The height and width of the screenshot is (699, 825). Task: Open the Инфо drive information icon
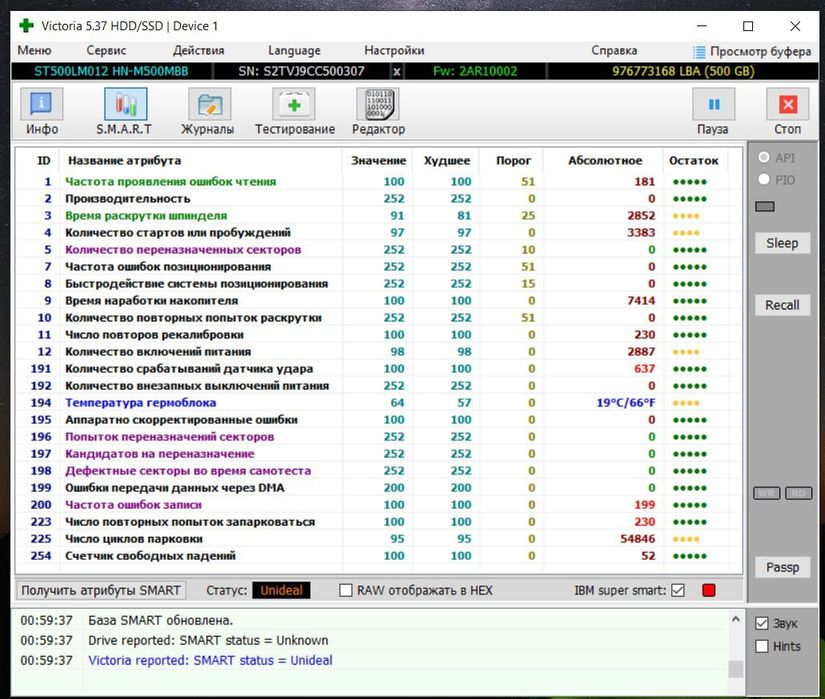[x=42, y=104]
